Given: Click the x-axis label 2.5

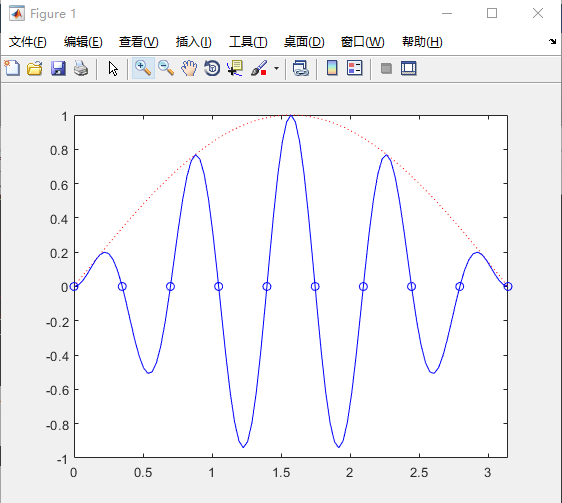Looking at the screenshot, I should tap(419, 473).
